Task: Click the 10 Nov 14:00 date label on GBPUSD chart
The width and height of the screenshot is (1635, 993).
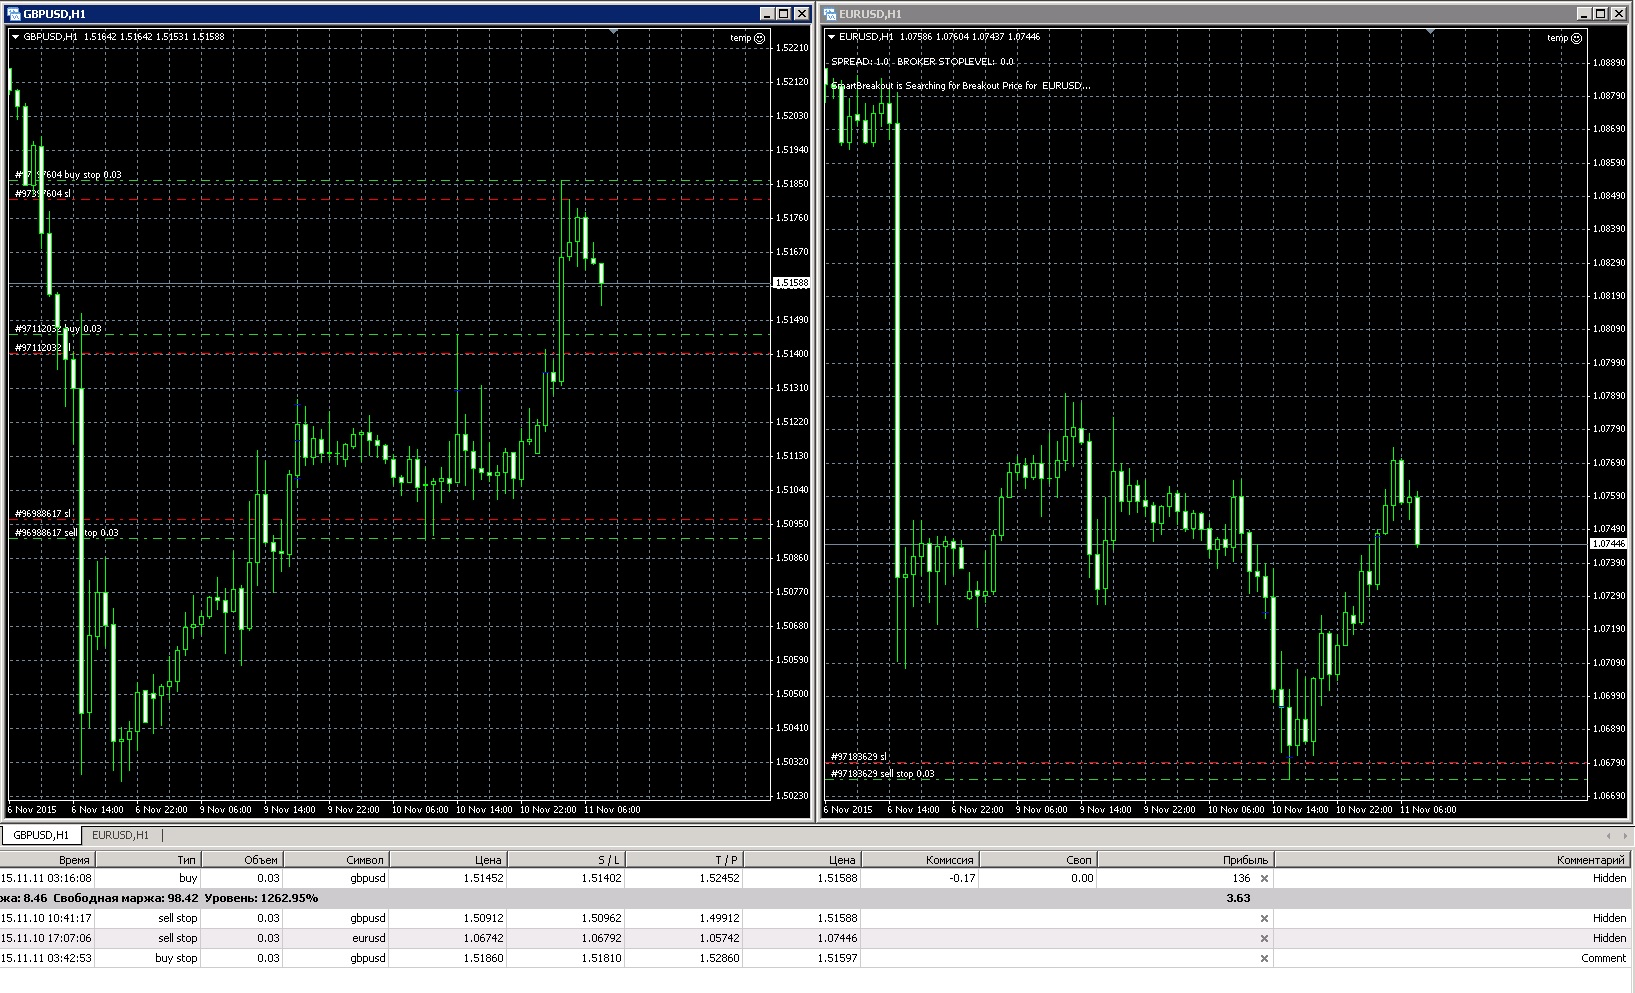Action: pos(485,810)
